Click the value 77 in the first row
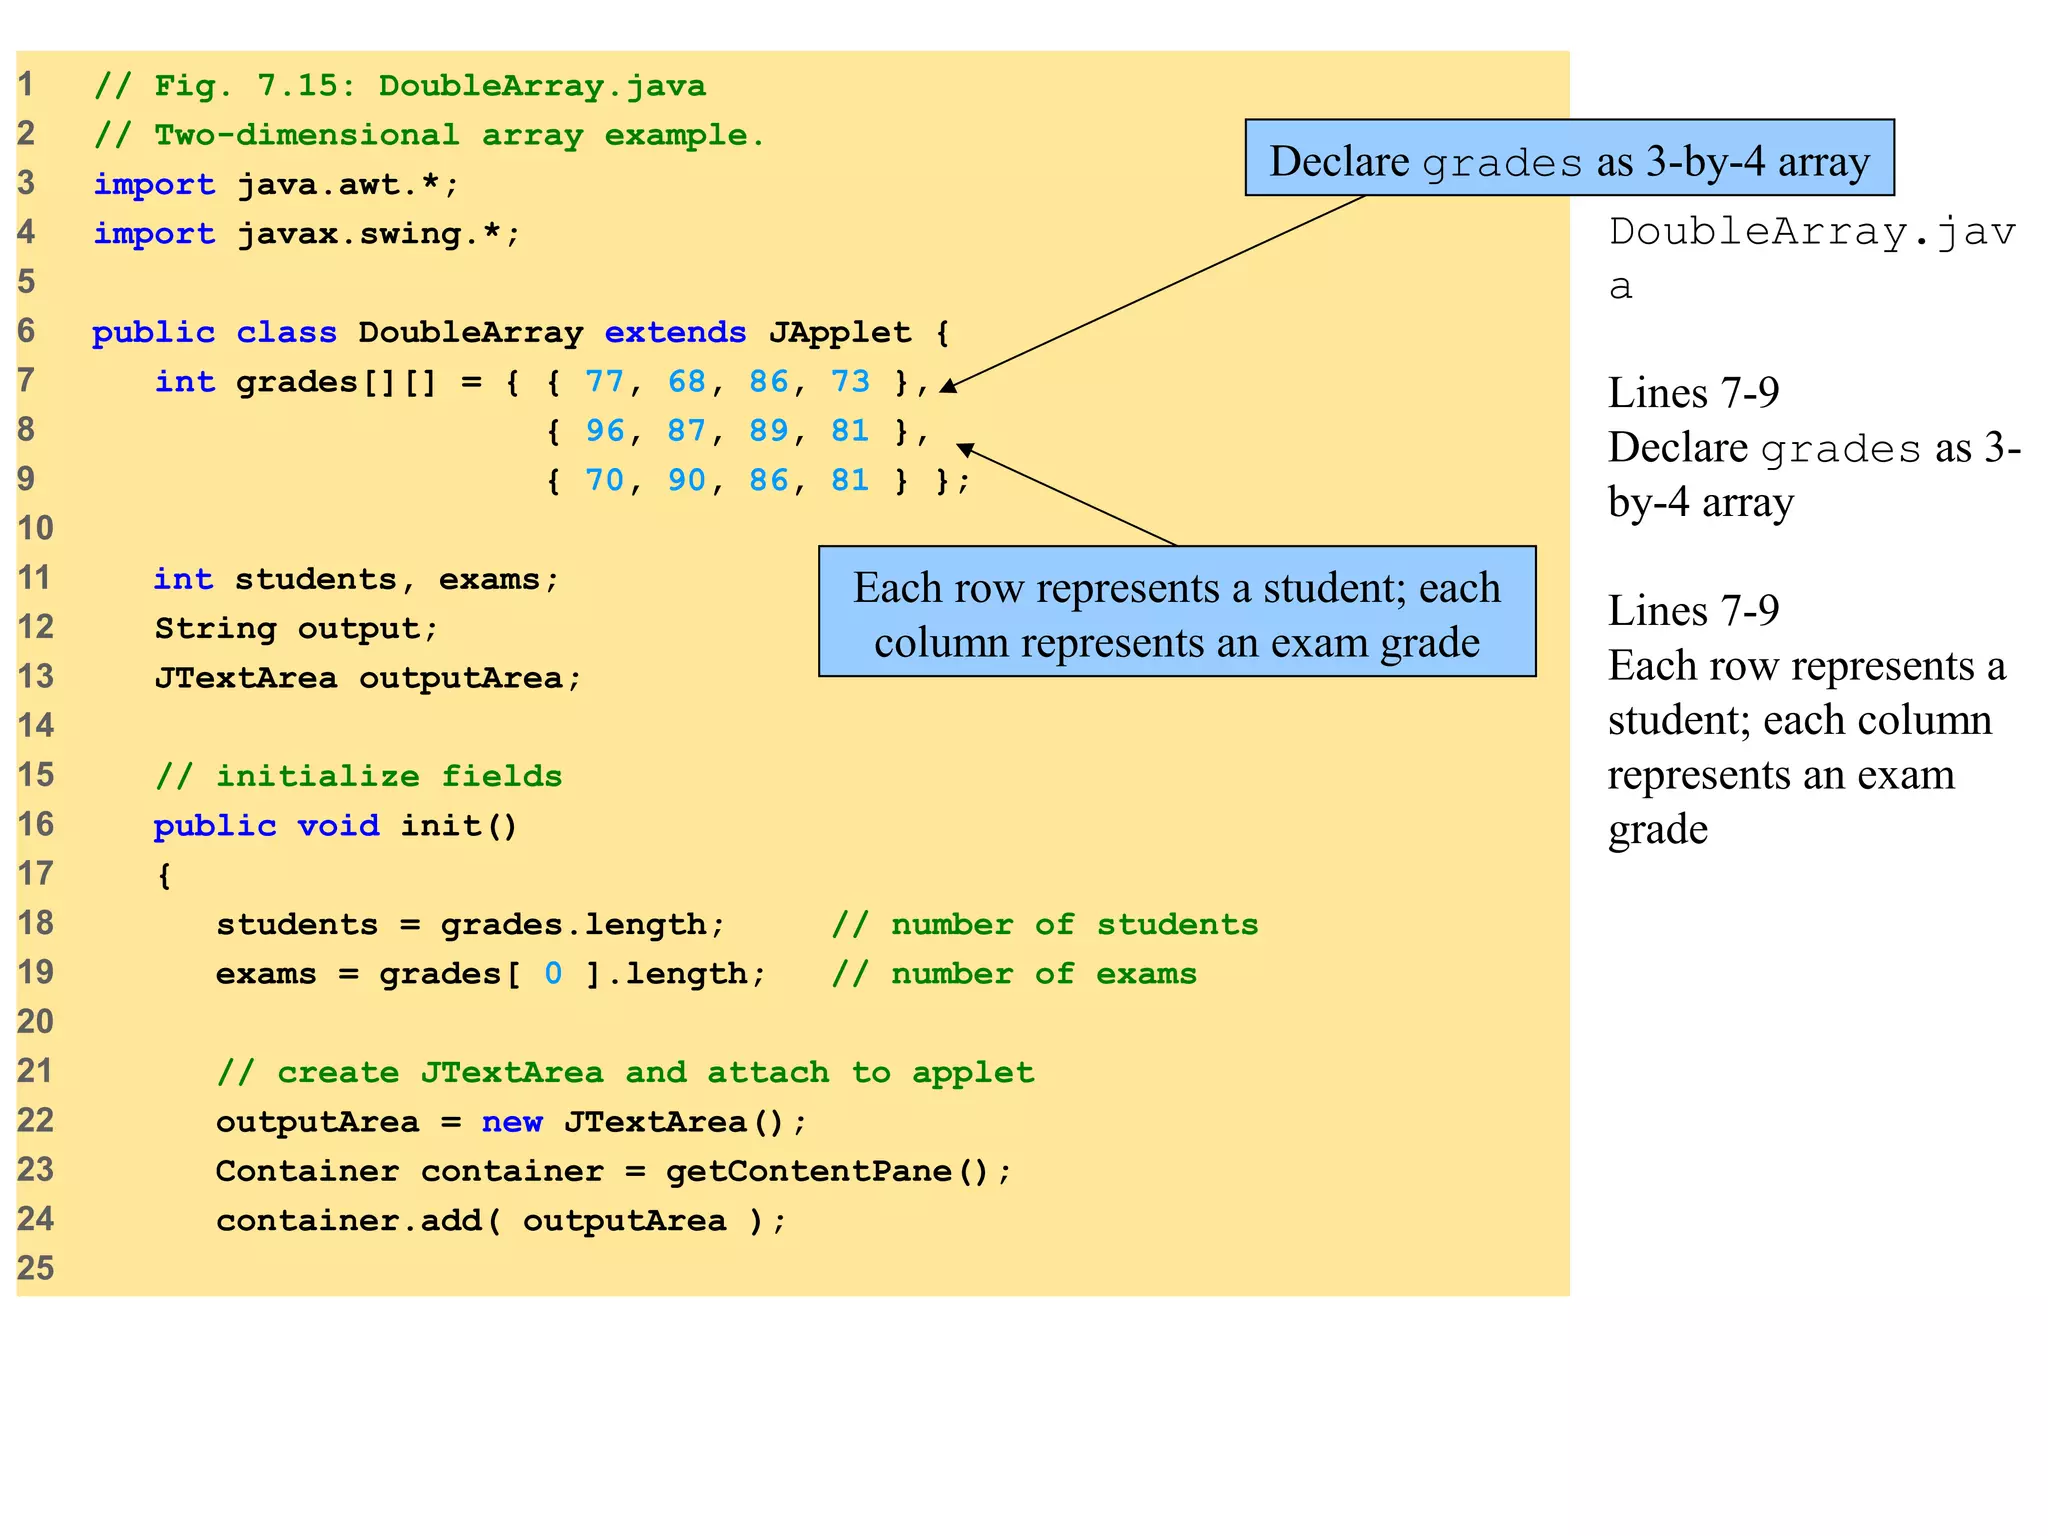This screenshot has height=1536, width=2048. pyautogui.click(x=604, y=382)
